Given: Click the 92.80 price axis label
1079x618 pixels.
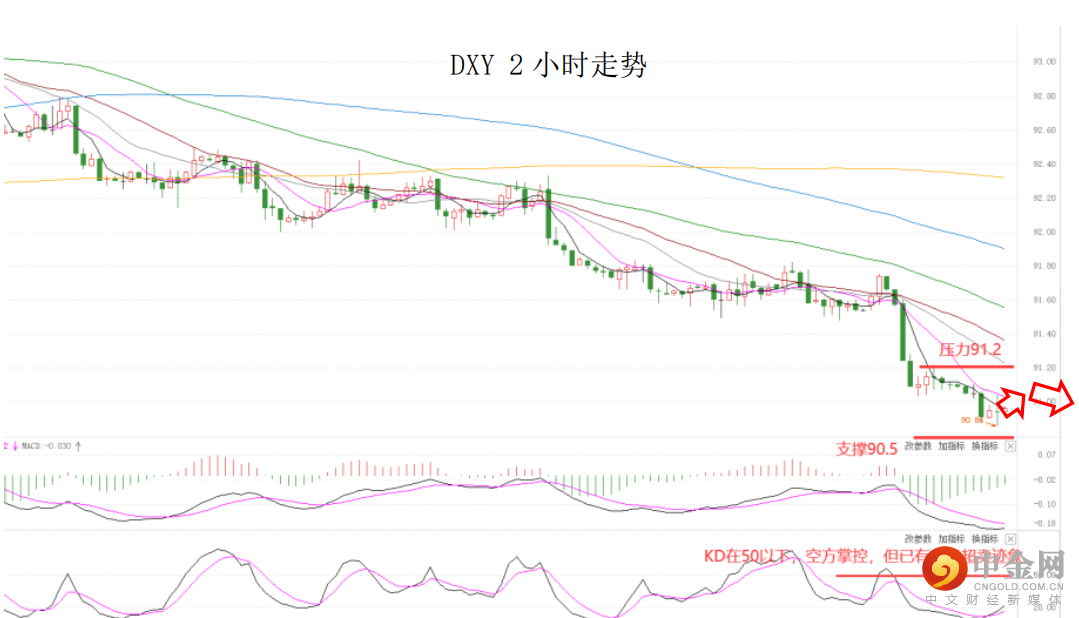Looking at the screenshot, I should pyautogui.click(x=1044, y=96).
